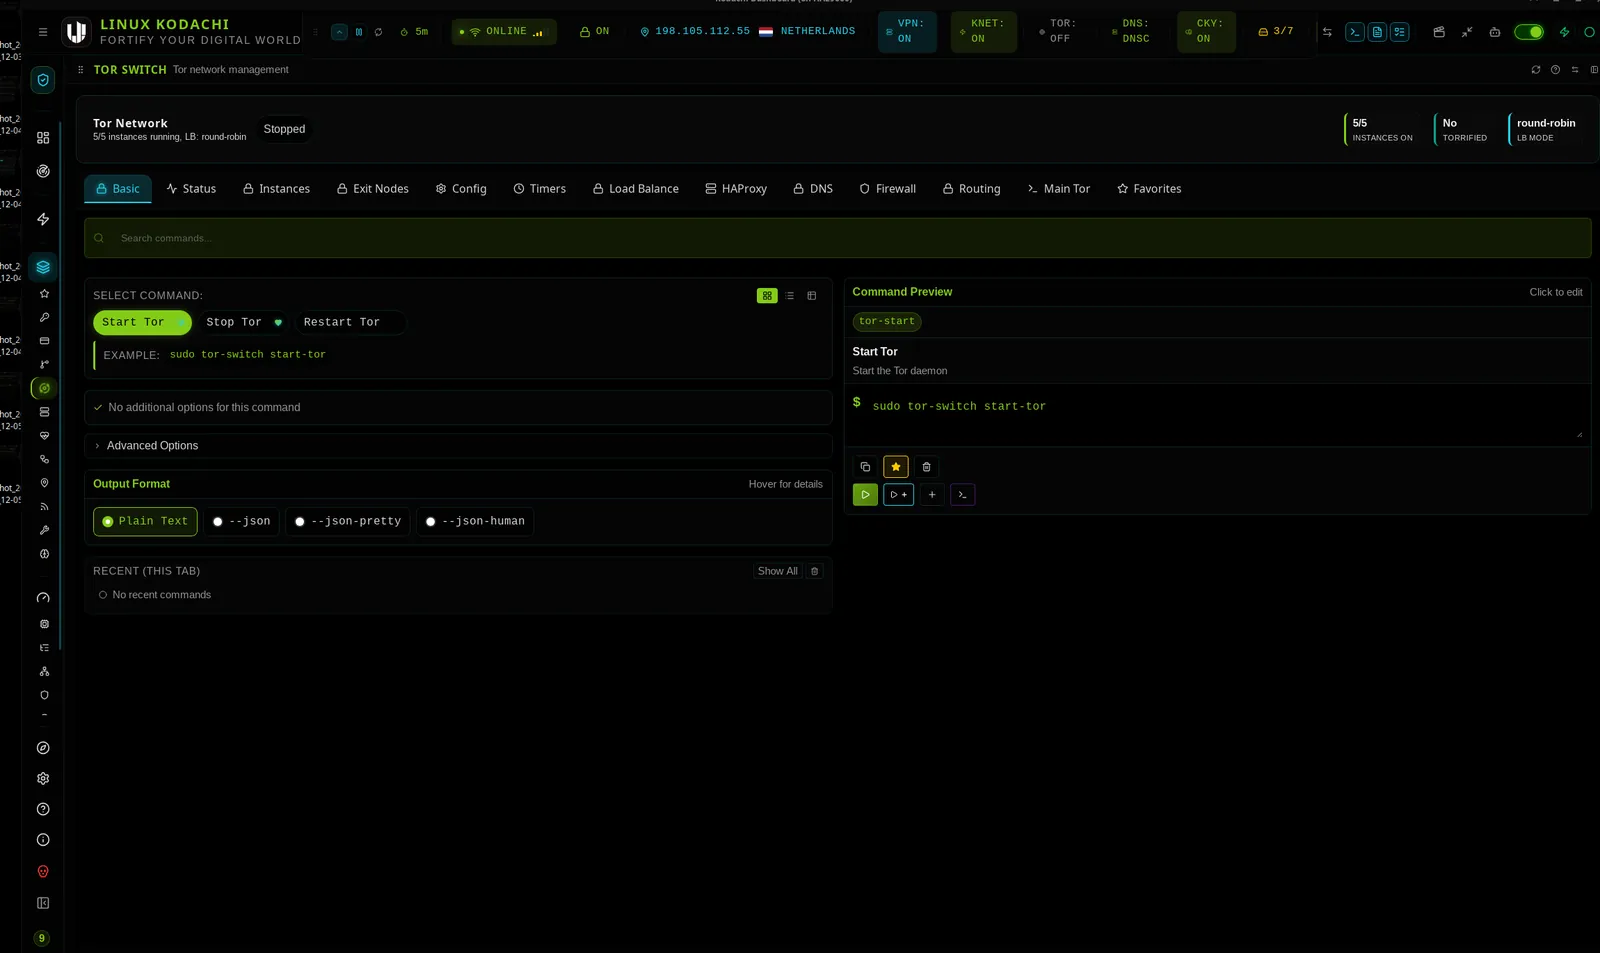Open the shield security icon in the sidebar
Screen dimensions: 1600x953
click(x=43, y=80)
